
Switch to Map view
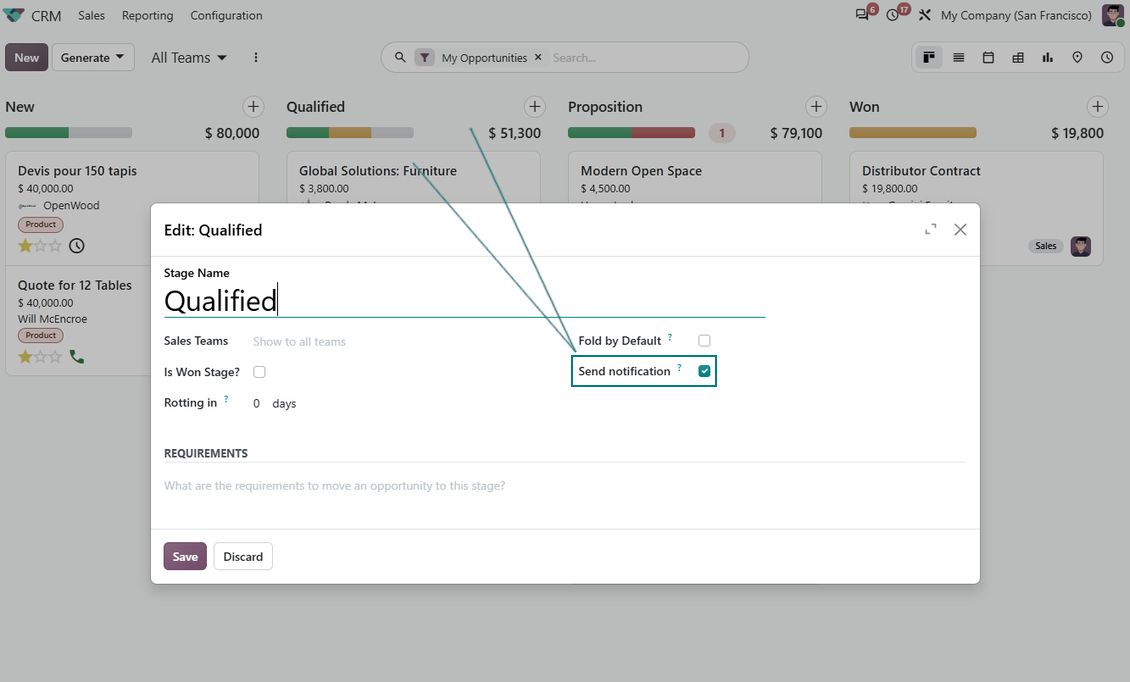[1077, 58]
